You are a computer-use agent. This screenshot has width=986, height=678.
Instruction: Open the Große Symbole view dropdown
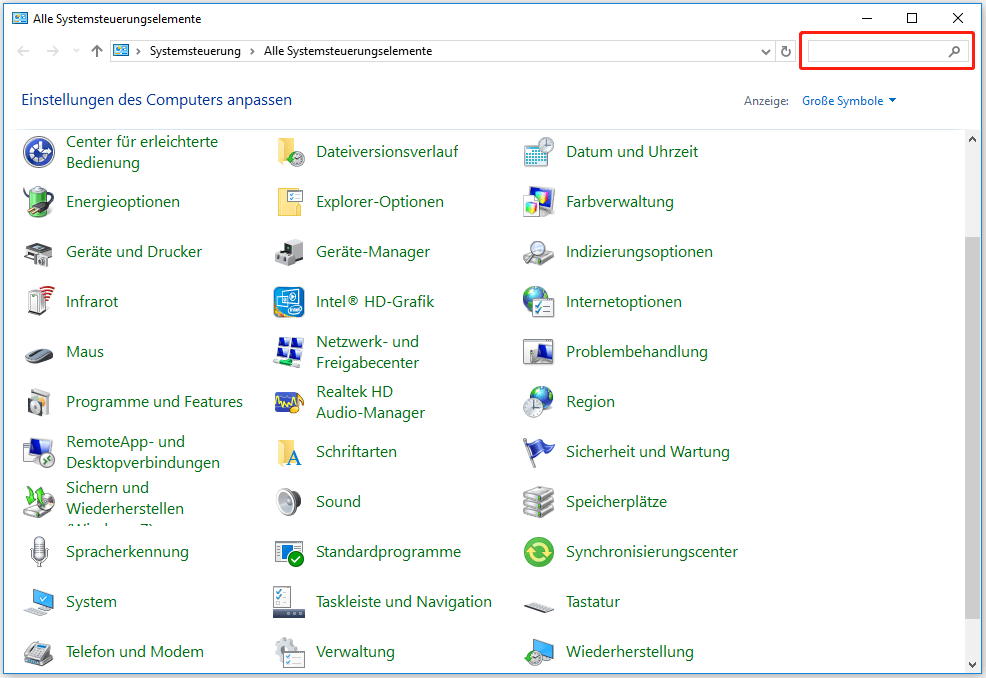click(x=849, y=101)
